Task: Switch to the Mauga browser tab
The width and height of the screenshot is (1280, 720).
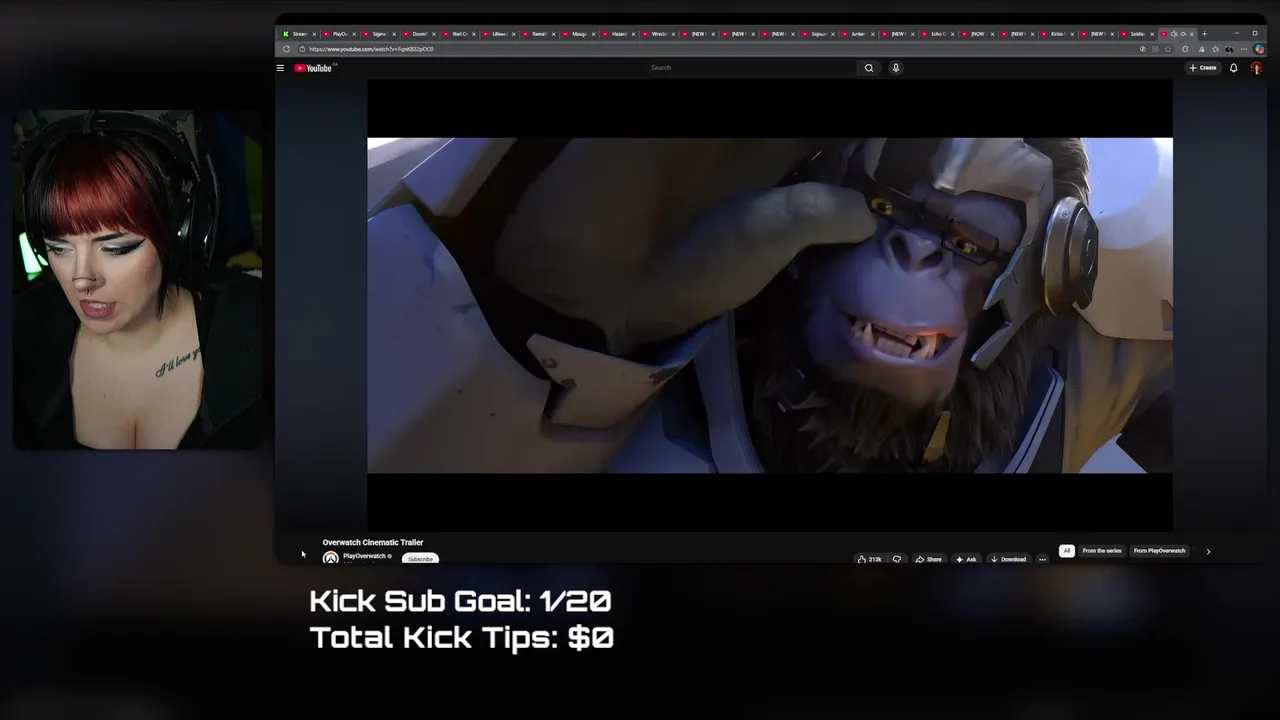Action: click(x=579, y=34)
